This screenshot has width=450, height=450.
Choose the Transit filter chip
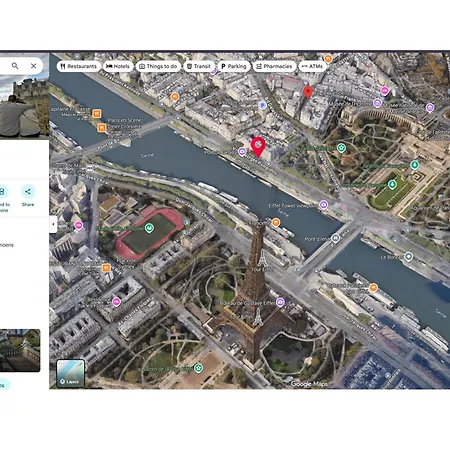coord(199,66)
